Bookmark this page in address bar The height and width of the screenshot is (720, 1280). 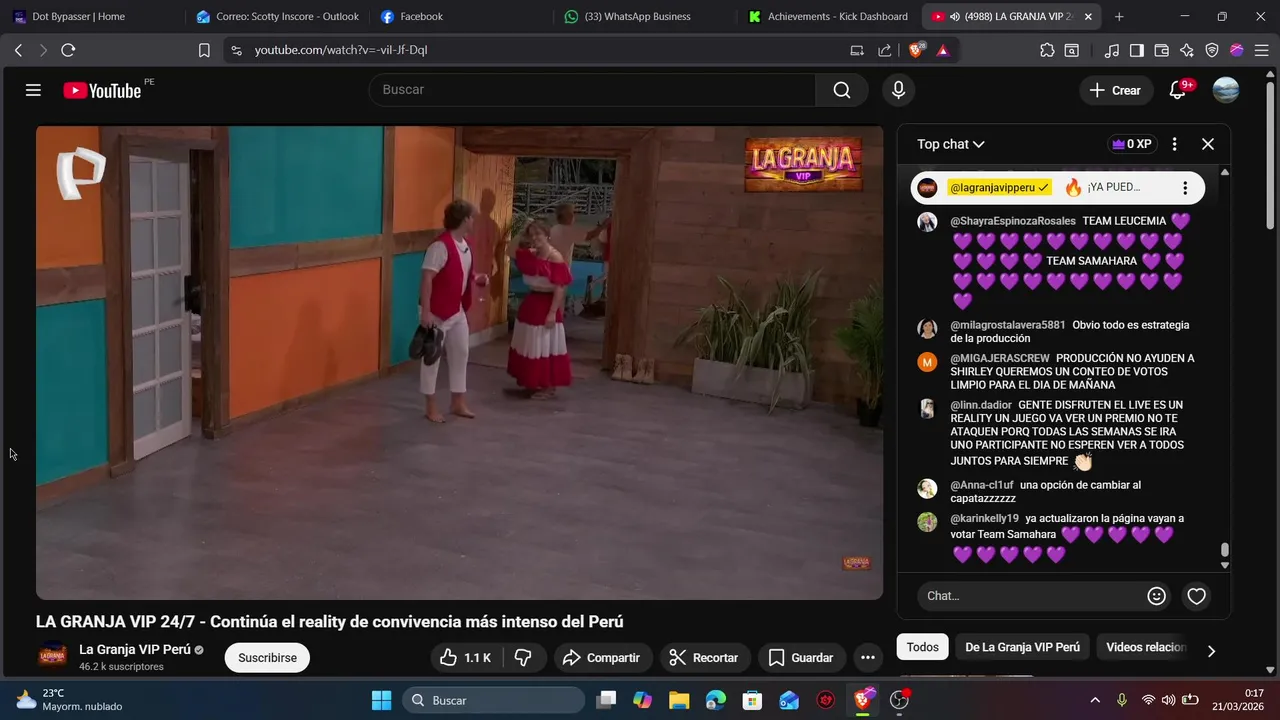tap(204, 50)
